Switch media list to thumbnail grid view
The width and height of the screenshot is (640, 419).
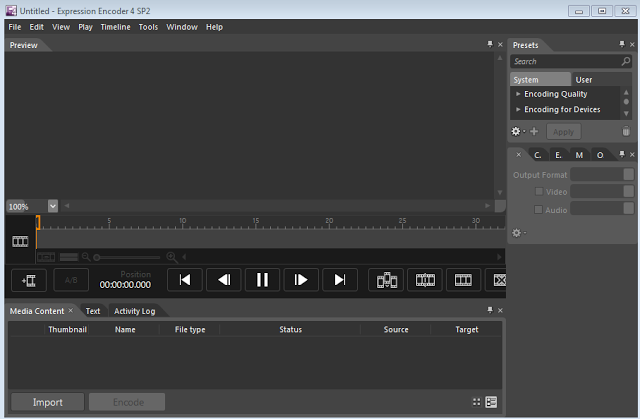click(476, 402)
